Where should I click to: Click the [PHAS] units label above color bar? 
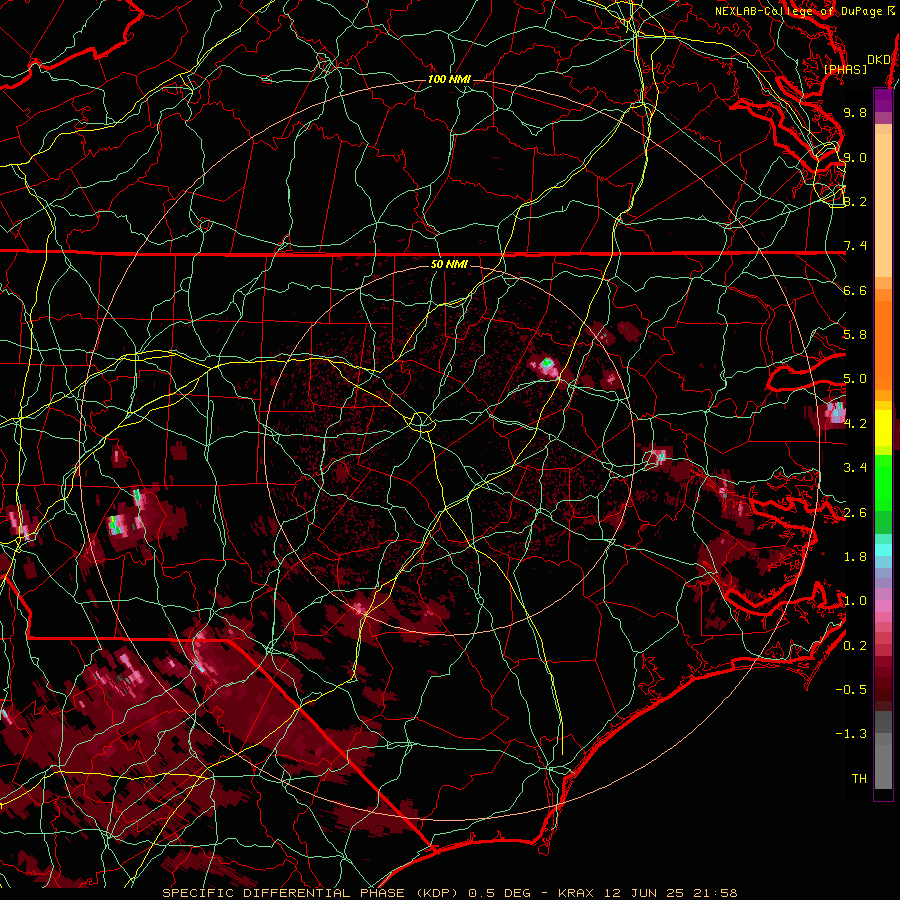click(x=845, y=69)
